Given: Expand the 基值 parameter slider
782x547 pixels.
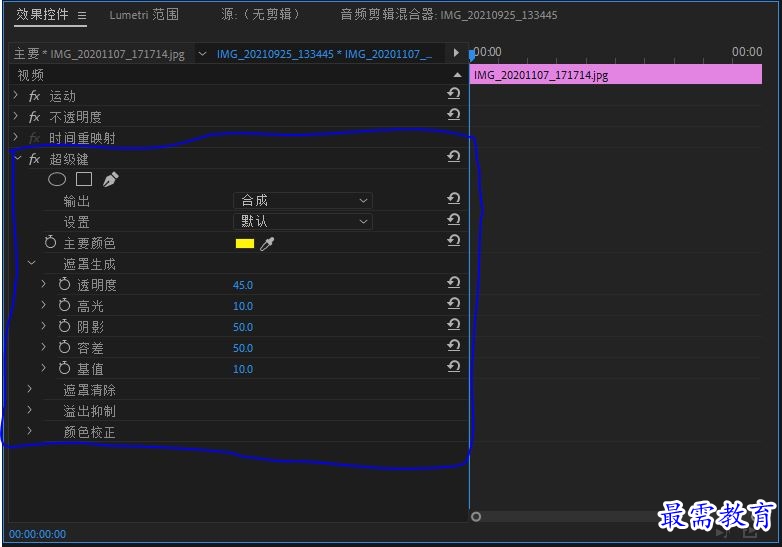Looking at the screenshot, I should pos(43,368).
